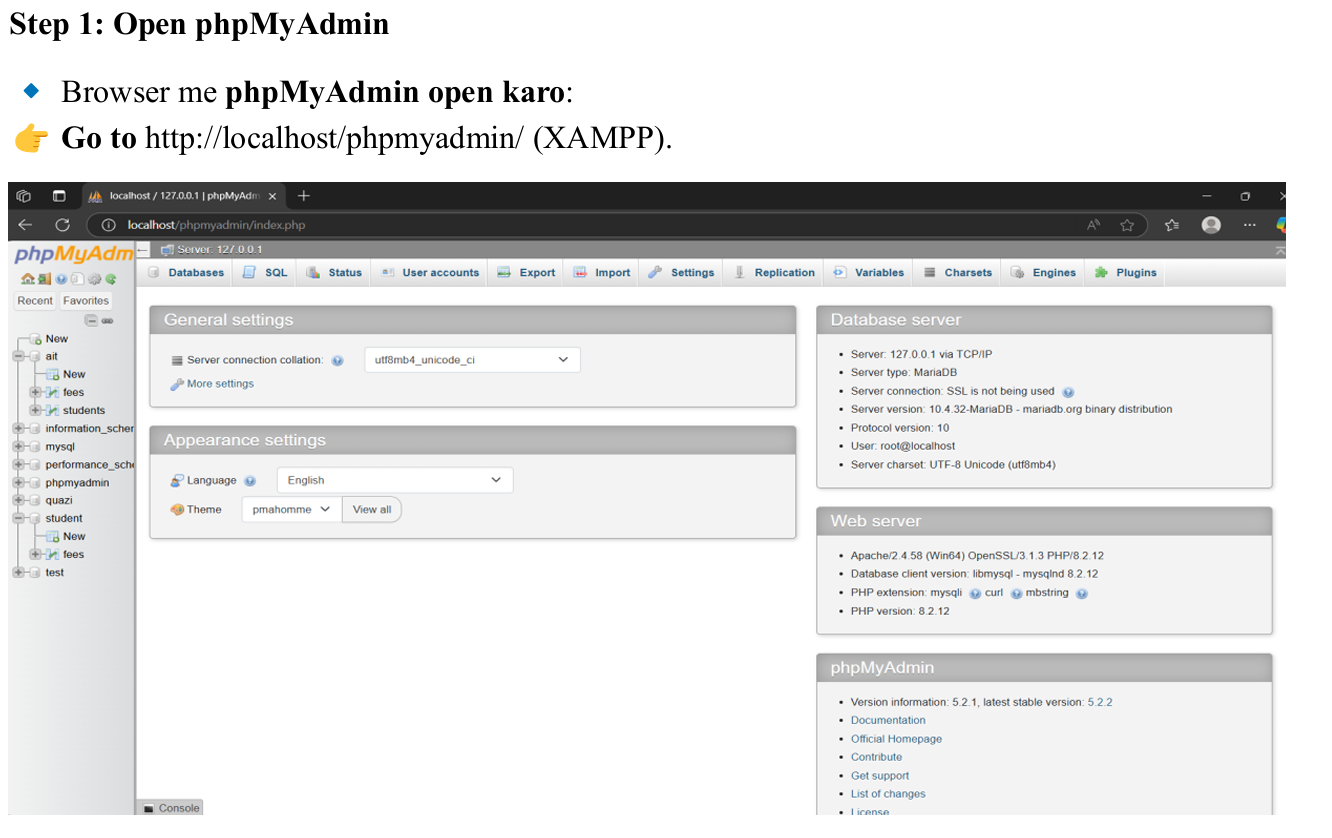Click help icon after mysqli extension
The width and height of the screenshot is (1332, 838).
(975, 593)
